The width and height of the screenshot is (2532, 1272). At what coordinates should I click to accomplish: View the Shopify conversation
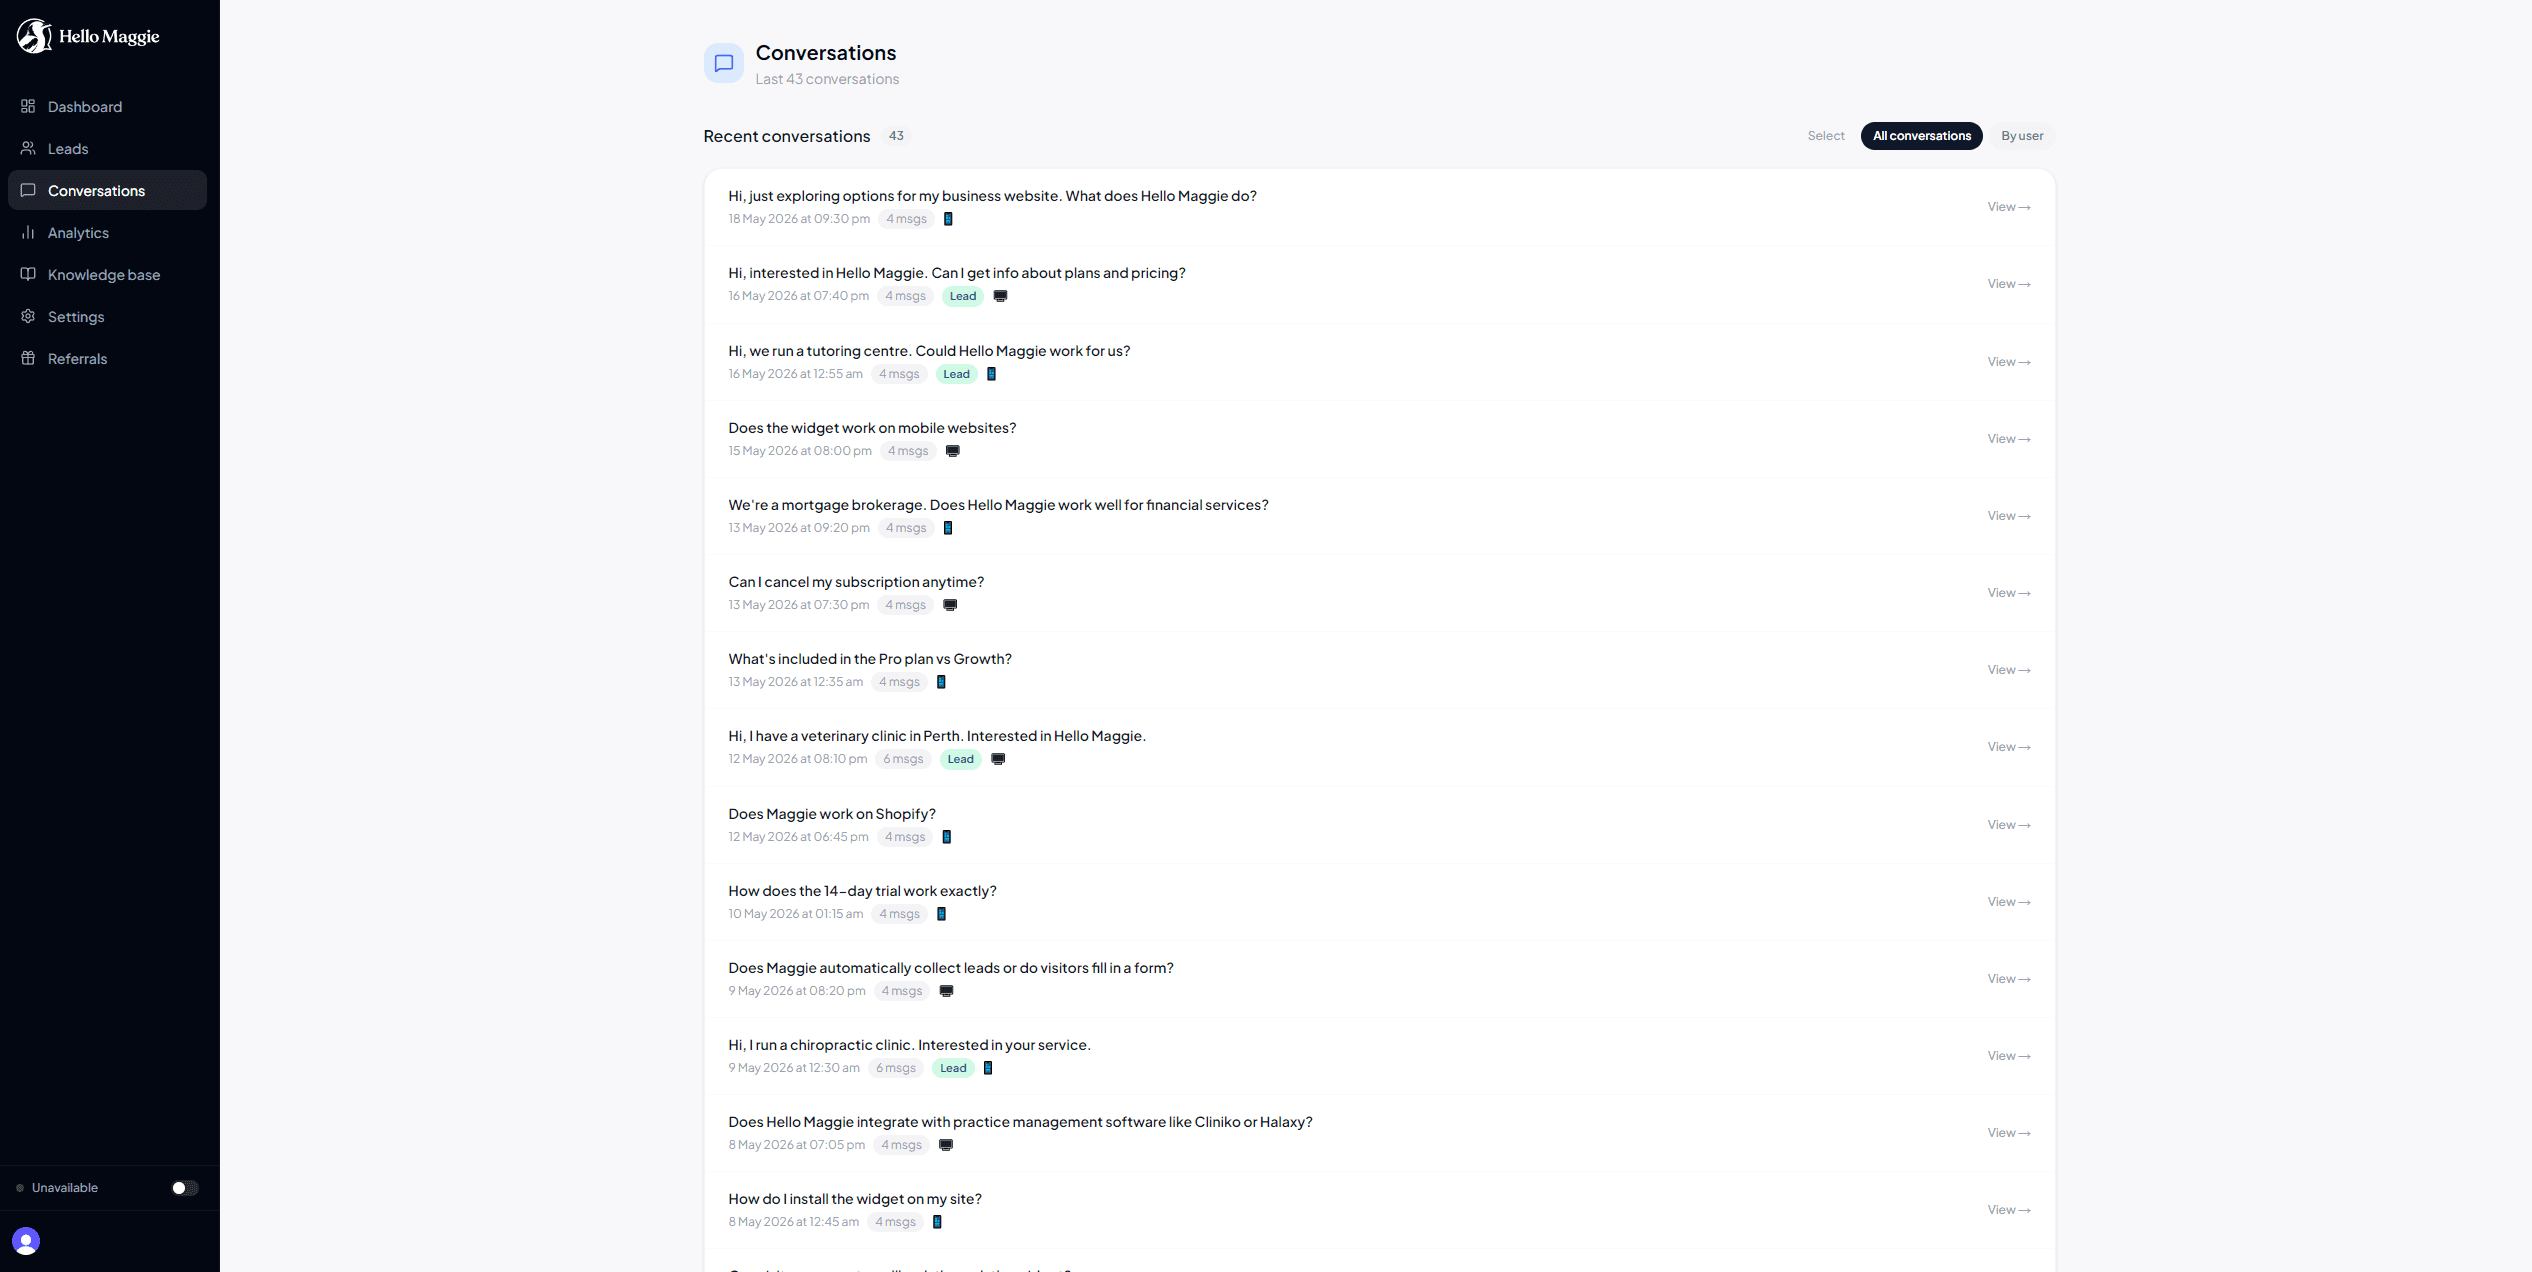pos(2008,825)
